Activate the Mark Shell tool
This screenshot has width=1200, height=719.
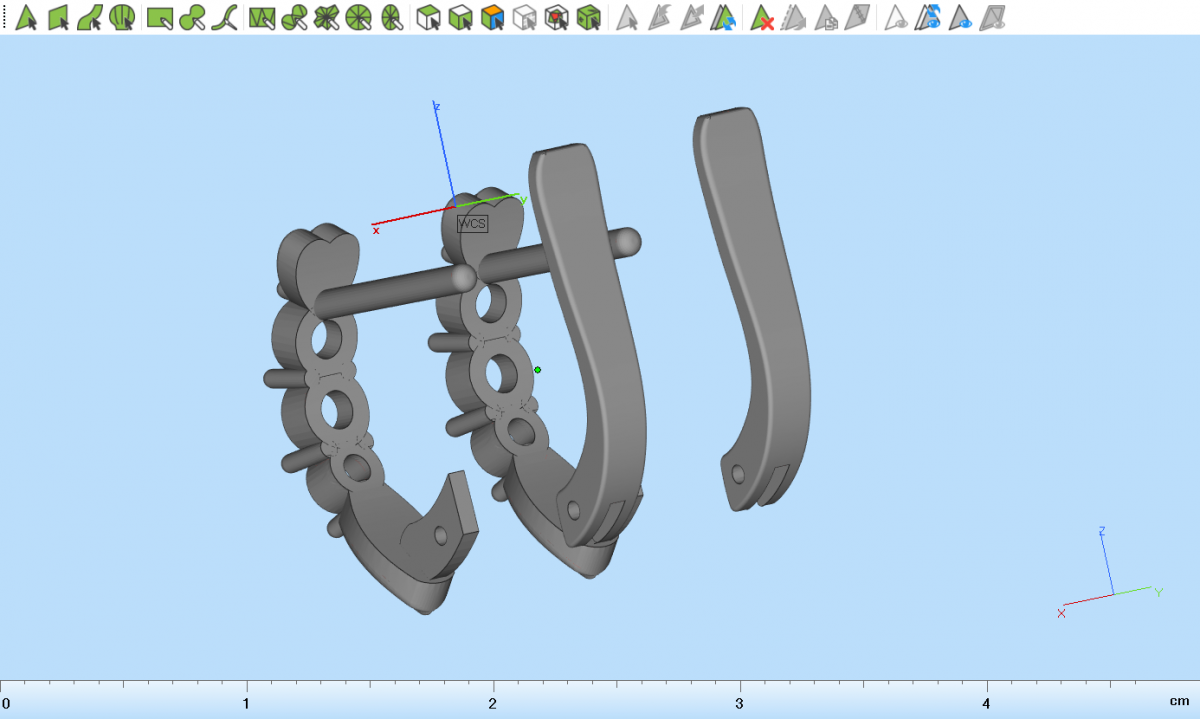pos(122,17)
